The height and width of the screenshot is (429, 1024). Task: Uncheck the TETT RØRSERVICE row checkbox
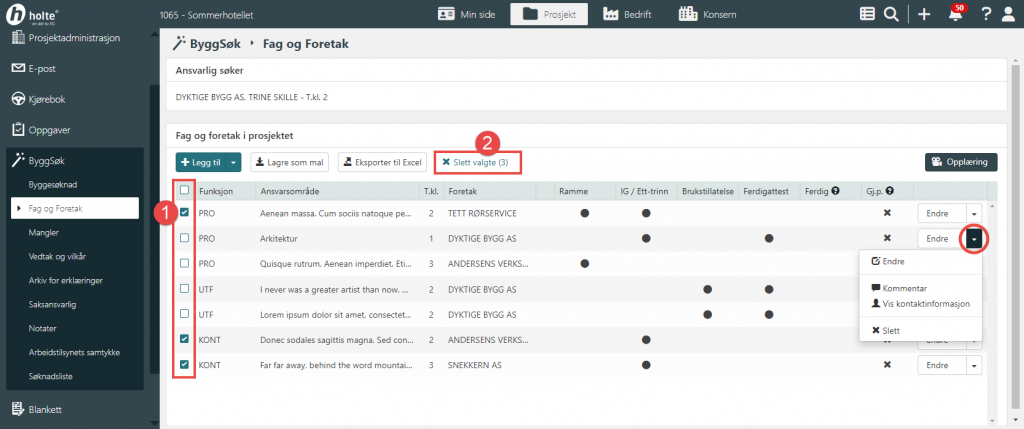pos(184,213)
